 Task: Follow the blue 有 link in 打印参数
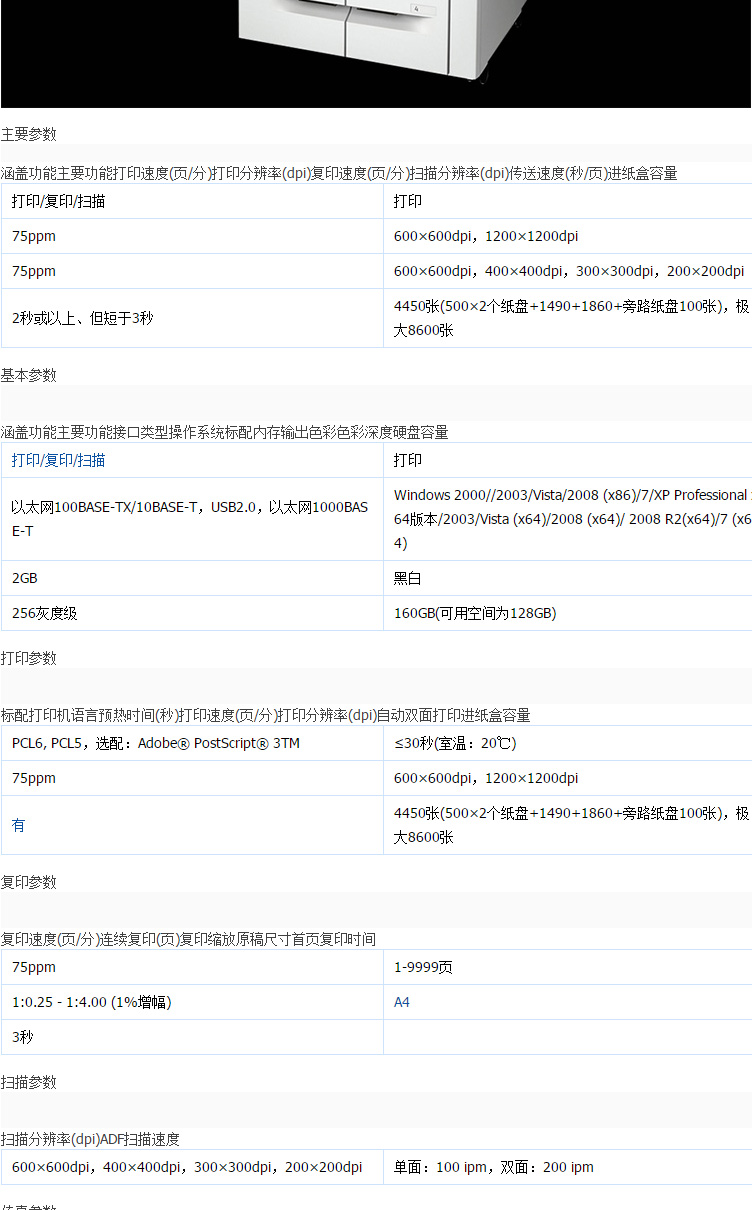tap(18, 825)
